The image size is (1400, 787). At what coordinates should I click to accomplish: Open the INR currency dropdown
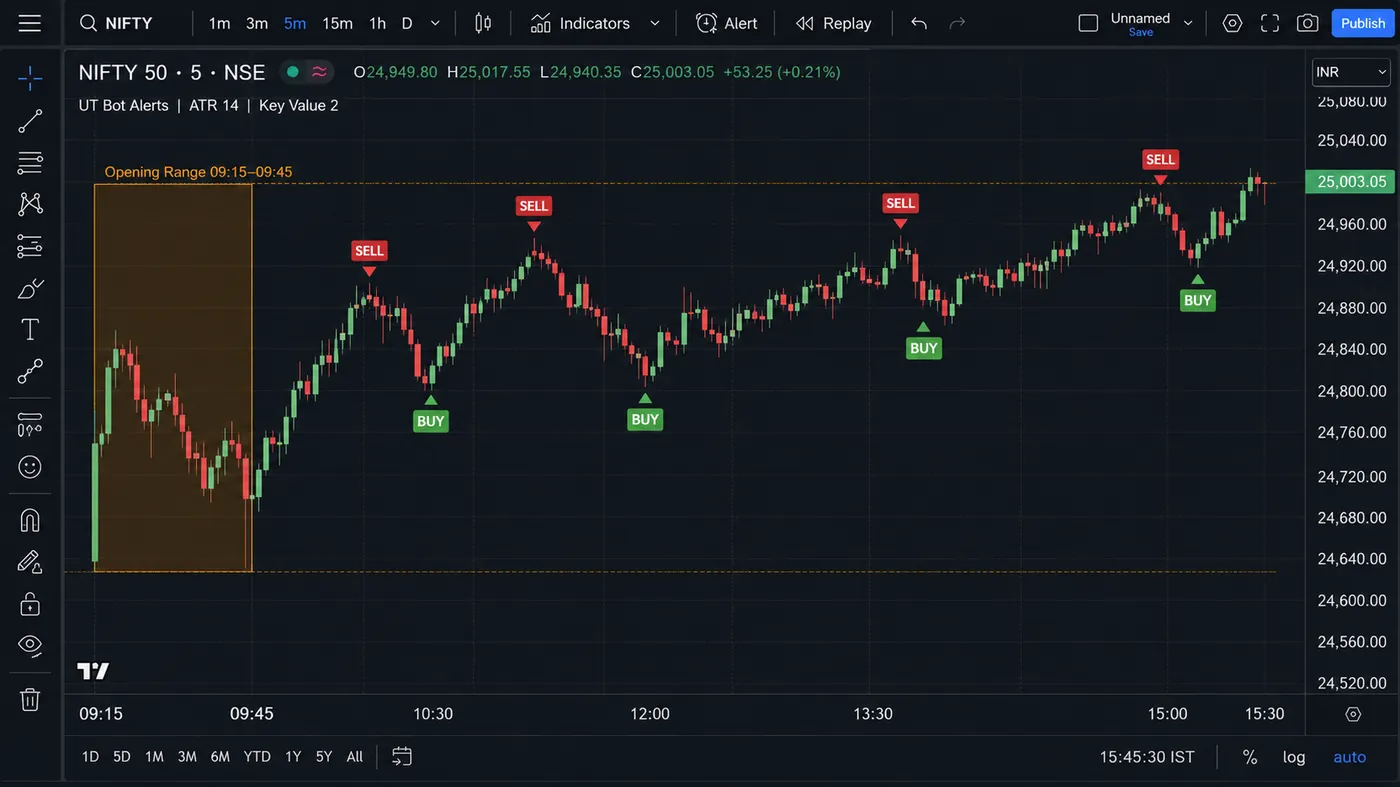click(1351, 72)
